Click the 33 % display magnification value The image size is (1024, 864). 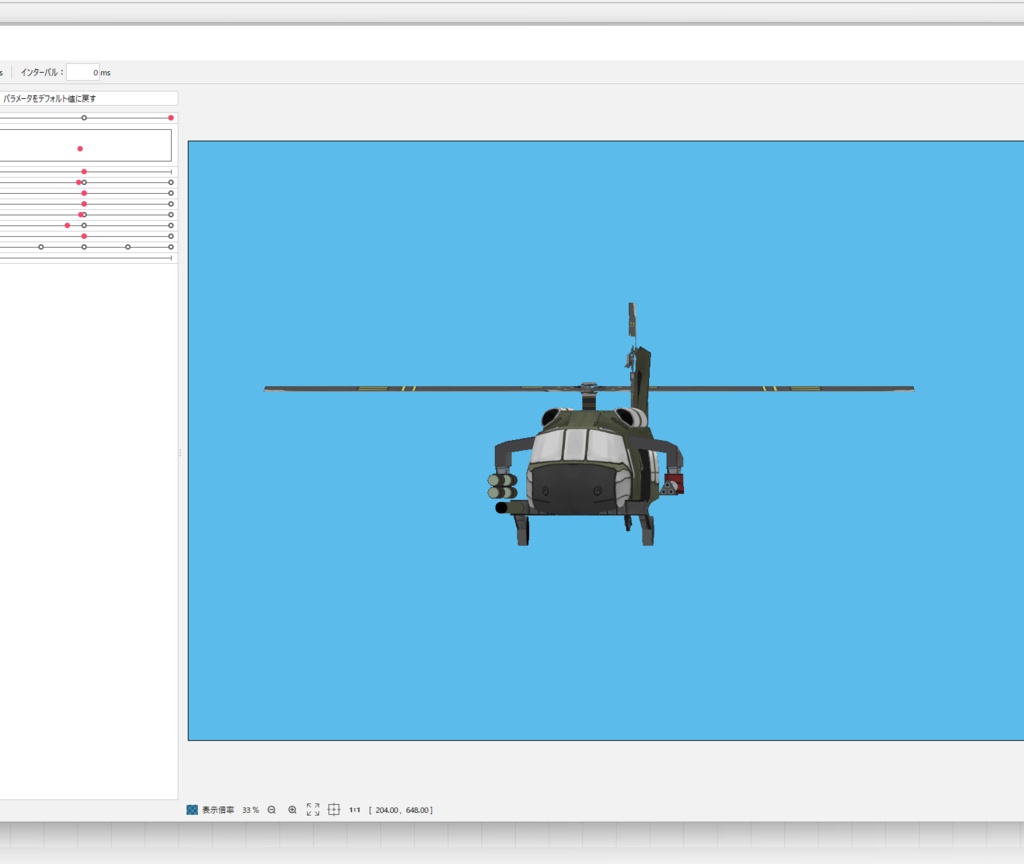(251, 810)
